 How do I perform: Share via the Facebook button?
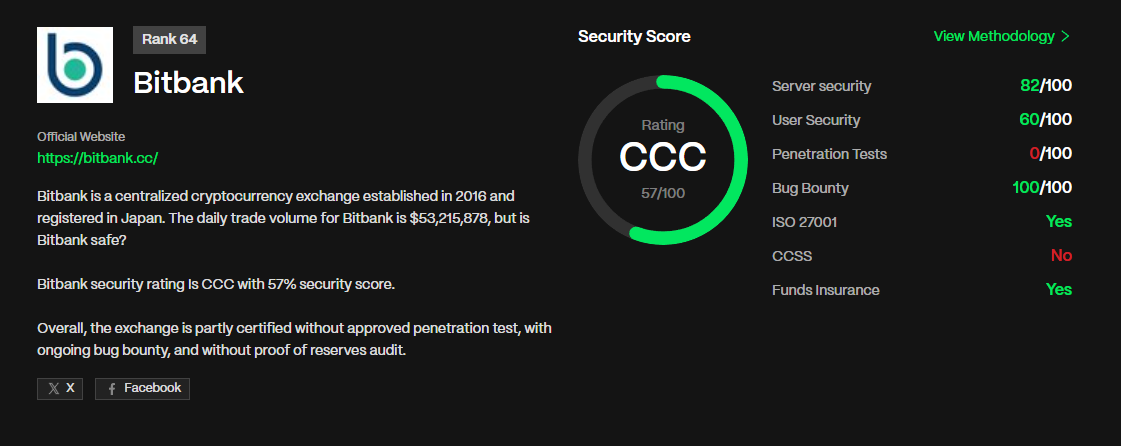[142, 388]
